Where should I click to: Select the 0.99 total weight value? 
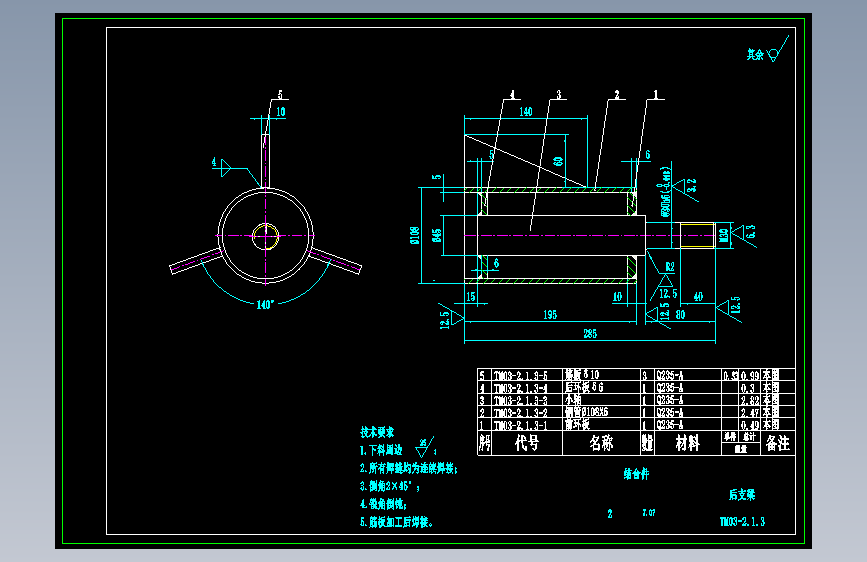click(x=750, y=376)
